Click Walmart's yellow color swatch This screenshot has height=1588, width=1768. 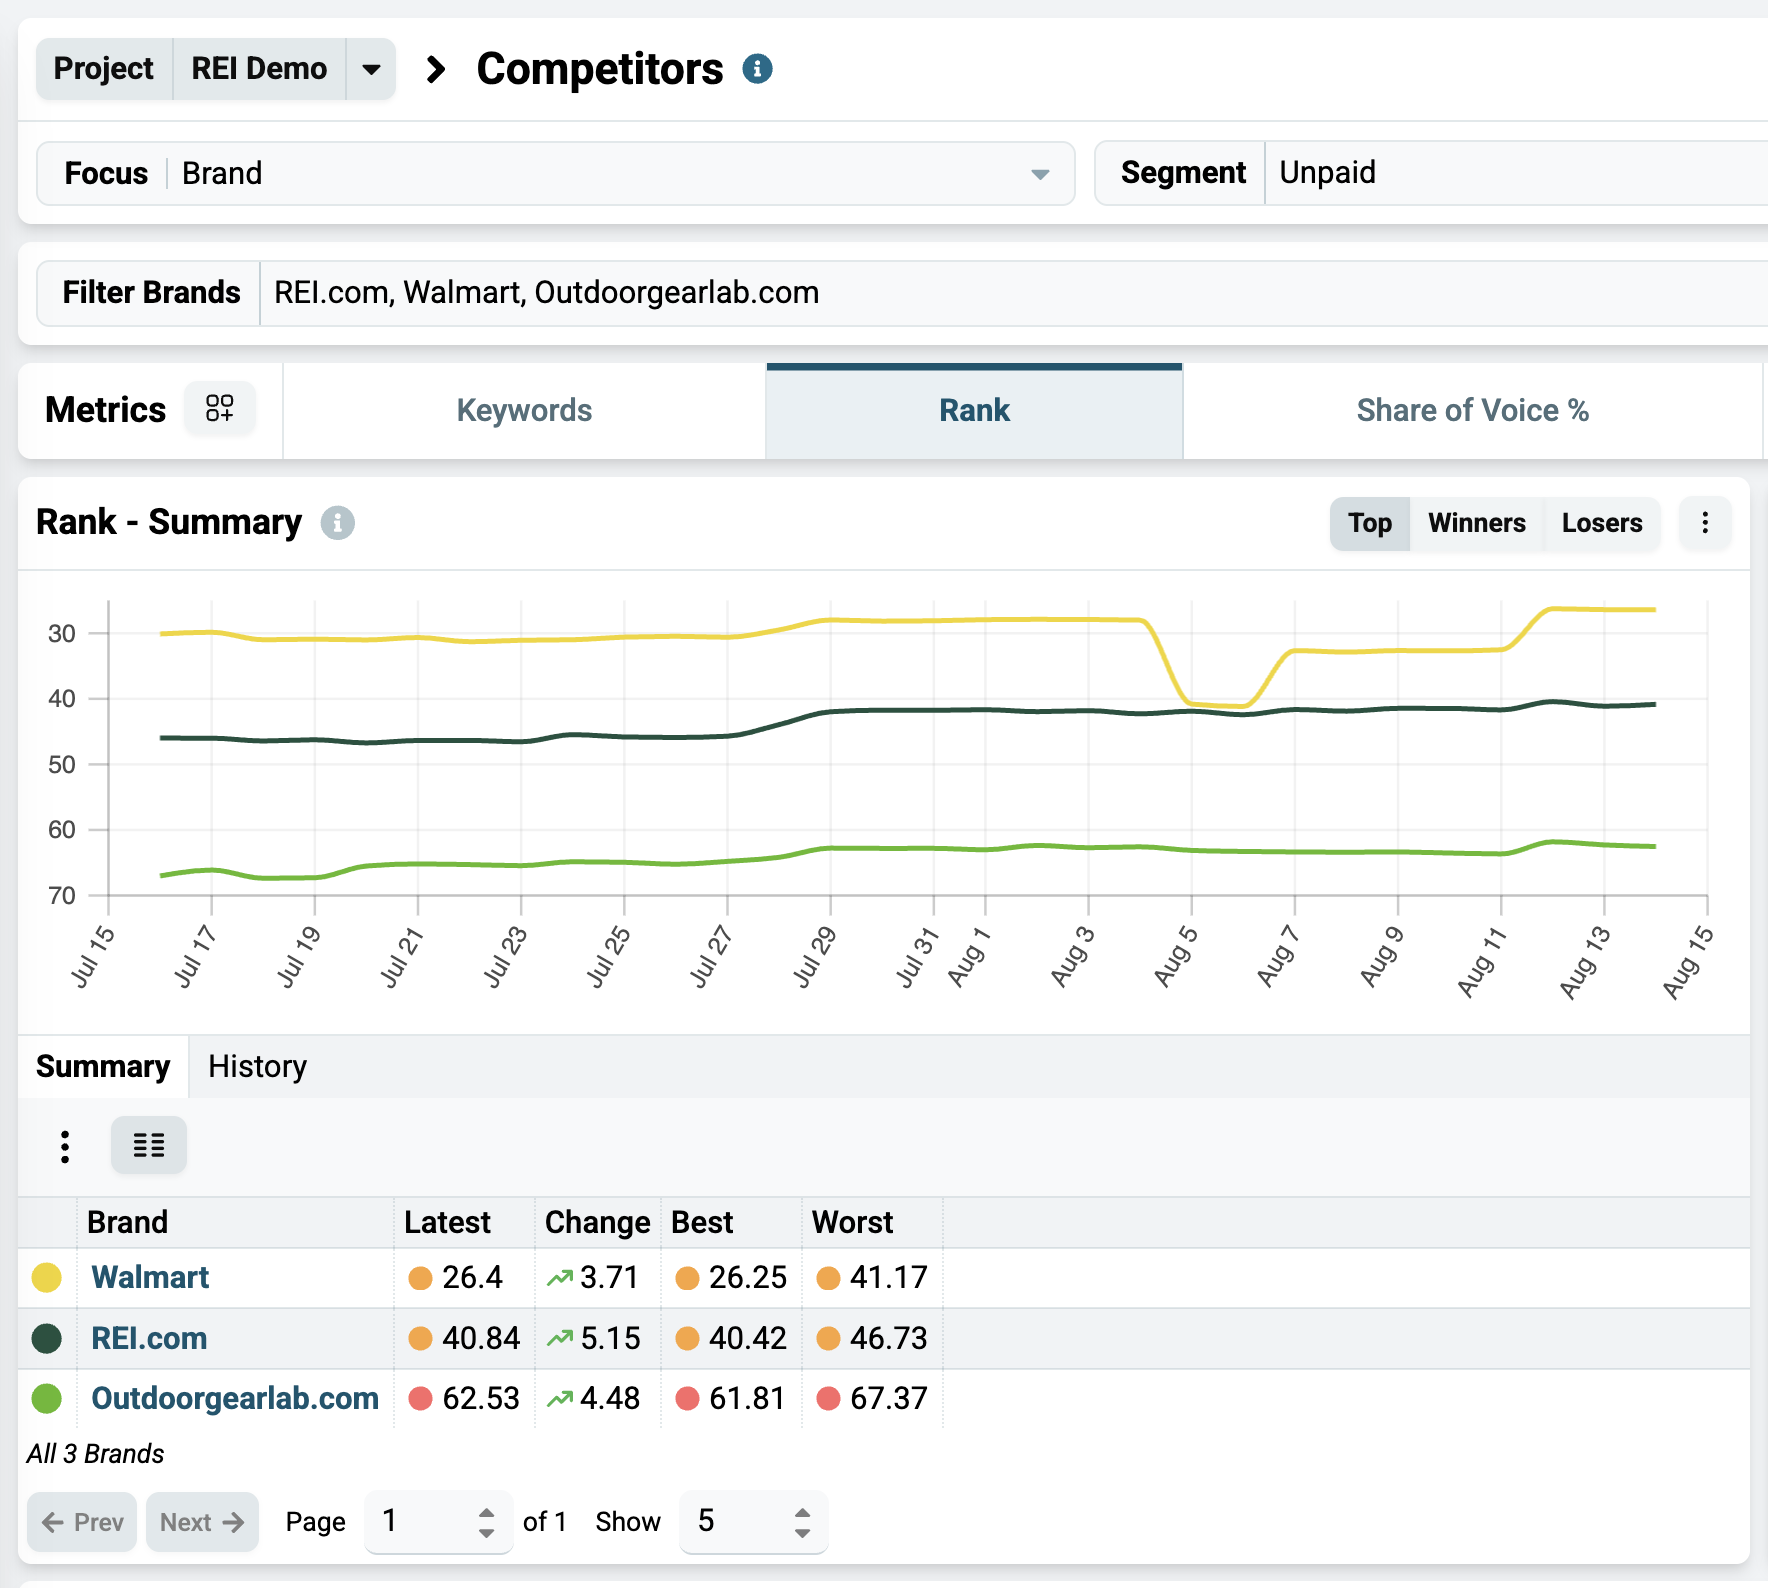(x=47, y=1277)
